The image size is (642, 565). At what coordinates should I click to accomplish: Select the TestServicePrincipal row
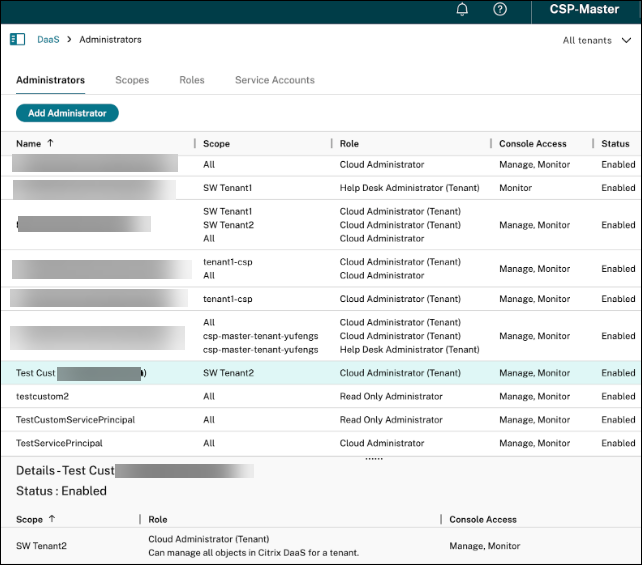pos(59,443)
